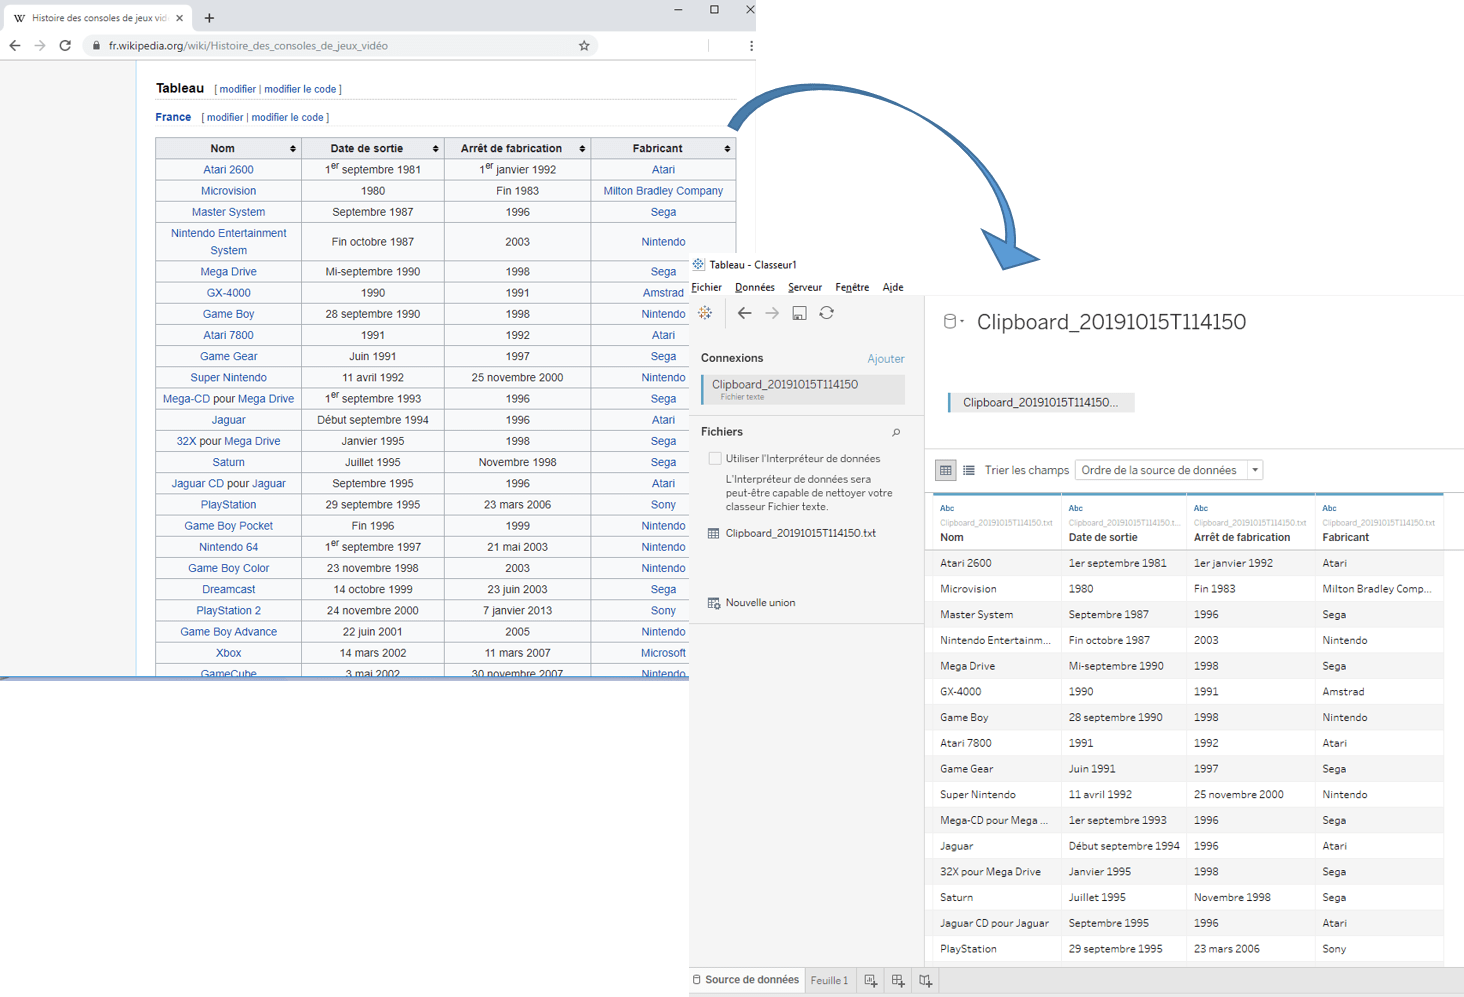
Task: Sort Wikipedia table by Nom column
Action: coord(293,149)
